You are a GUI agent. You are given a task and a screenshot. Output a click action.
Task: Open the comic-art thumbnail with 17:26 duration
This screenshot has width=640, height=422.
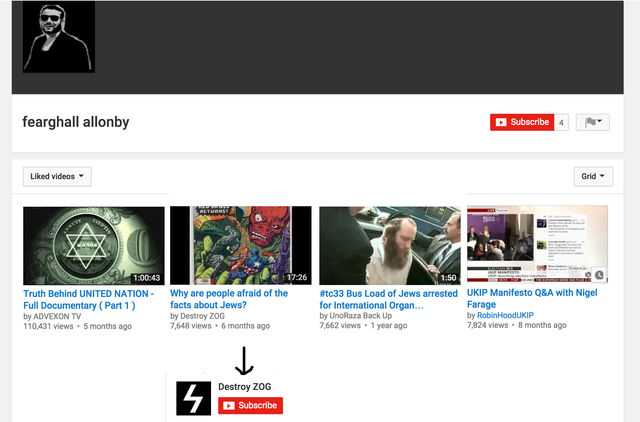tap(241, 245)
